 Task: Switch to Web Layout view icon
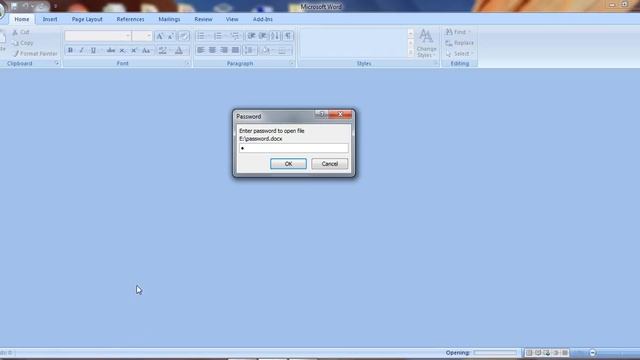point(547,353)
